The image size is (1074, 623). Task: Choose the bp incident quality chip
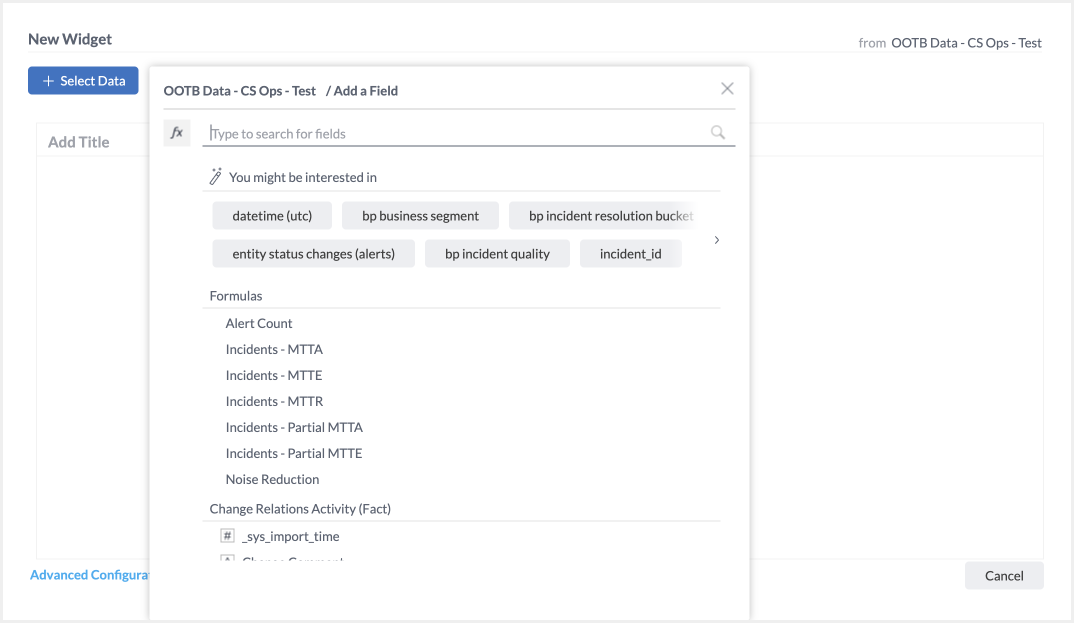497,254
